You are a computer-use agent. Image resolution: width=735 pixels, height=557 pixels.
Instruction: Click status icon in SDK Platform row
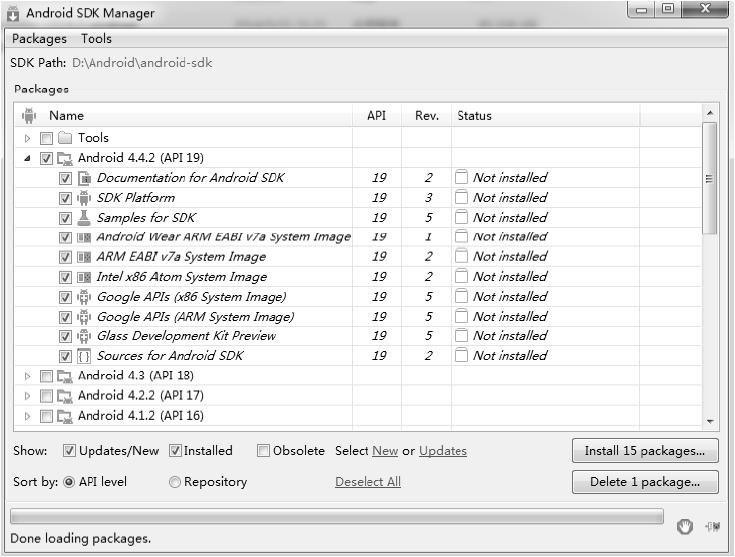click(x=462, y=197)
